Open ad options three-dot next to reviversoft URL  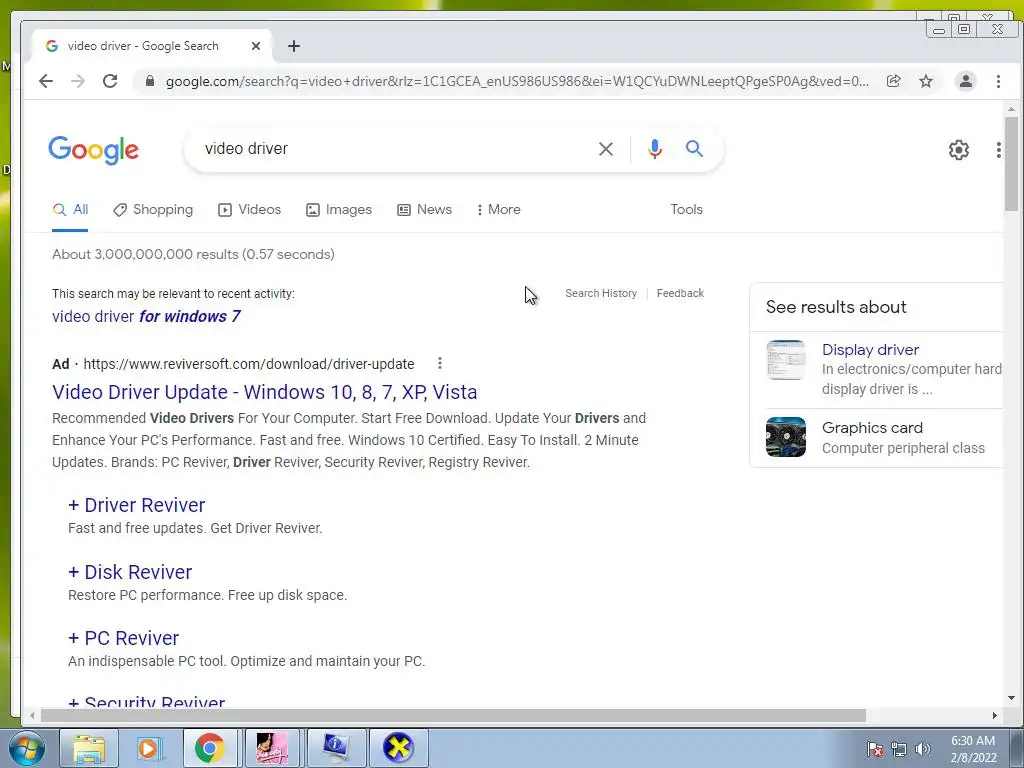point(440,363)
